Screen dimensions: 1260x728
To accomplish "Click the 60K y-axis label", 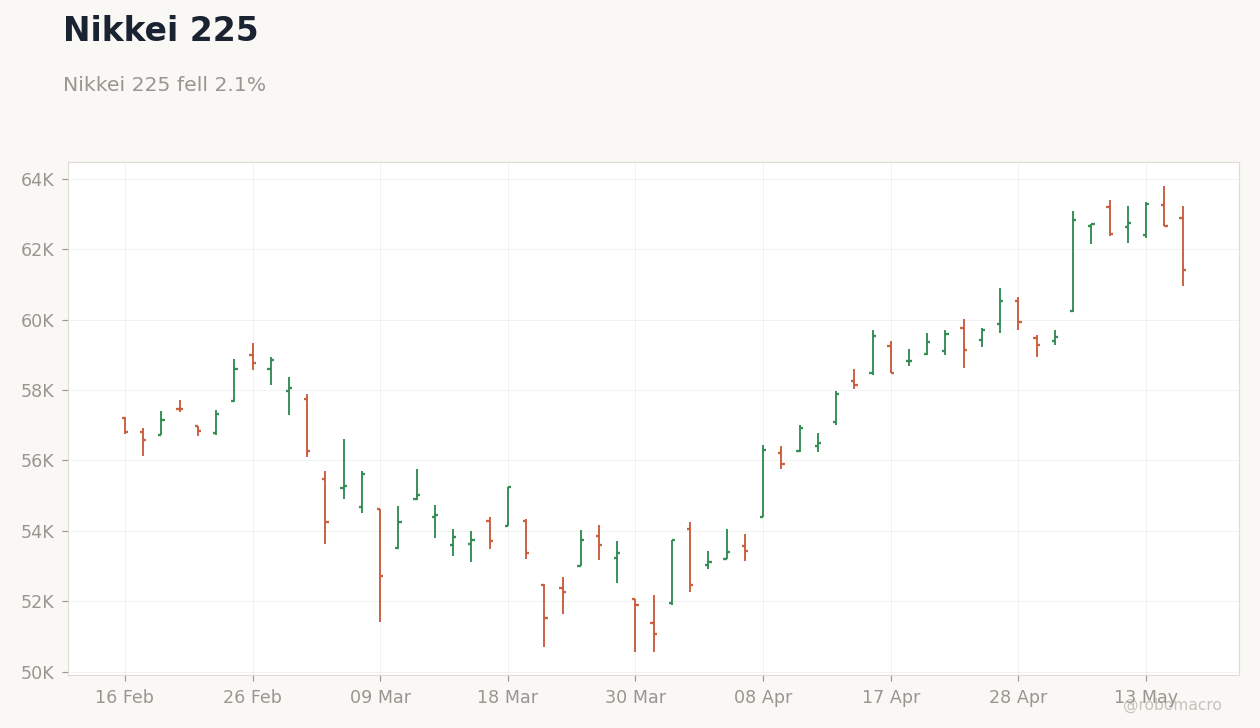I will pos(37,321).
